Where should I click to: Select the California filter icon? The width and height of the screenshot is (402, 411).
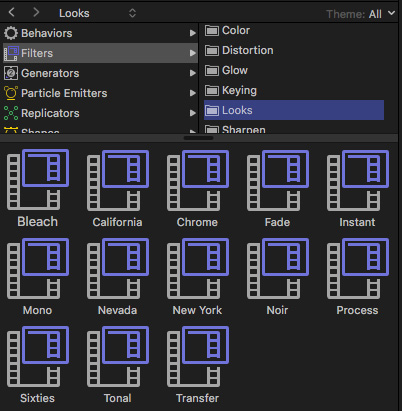[x=118, y=180]
